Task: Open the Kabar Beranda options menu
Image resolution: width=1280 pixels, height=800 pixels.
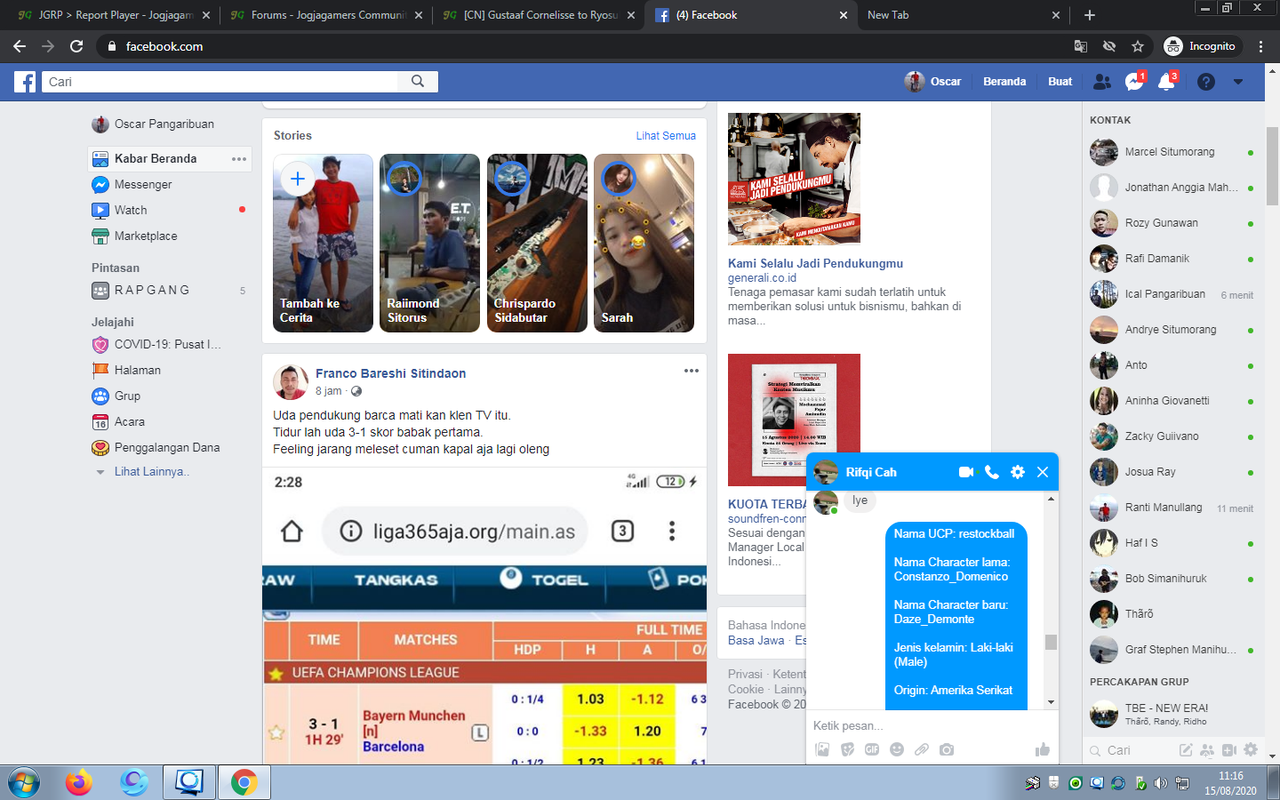Action: pyautogui.click(x=238, y=159)
